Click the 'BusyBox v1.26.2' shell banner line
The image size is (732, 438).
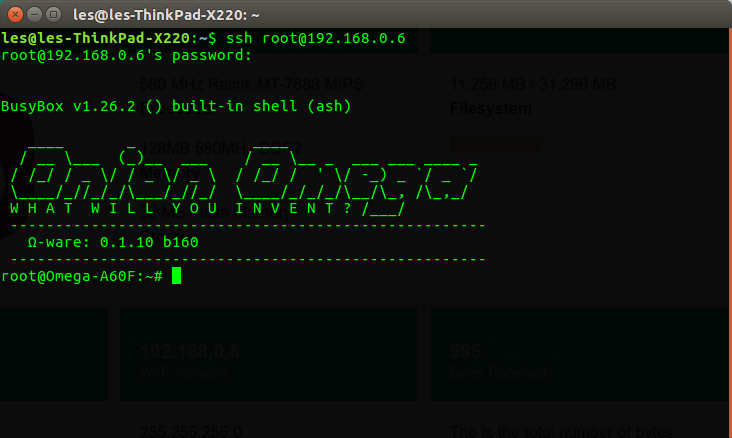[x=176, y=106]
